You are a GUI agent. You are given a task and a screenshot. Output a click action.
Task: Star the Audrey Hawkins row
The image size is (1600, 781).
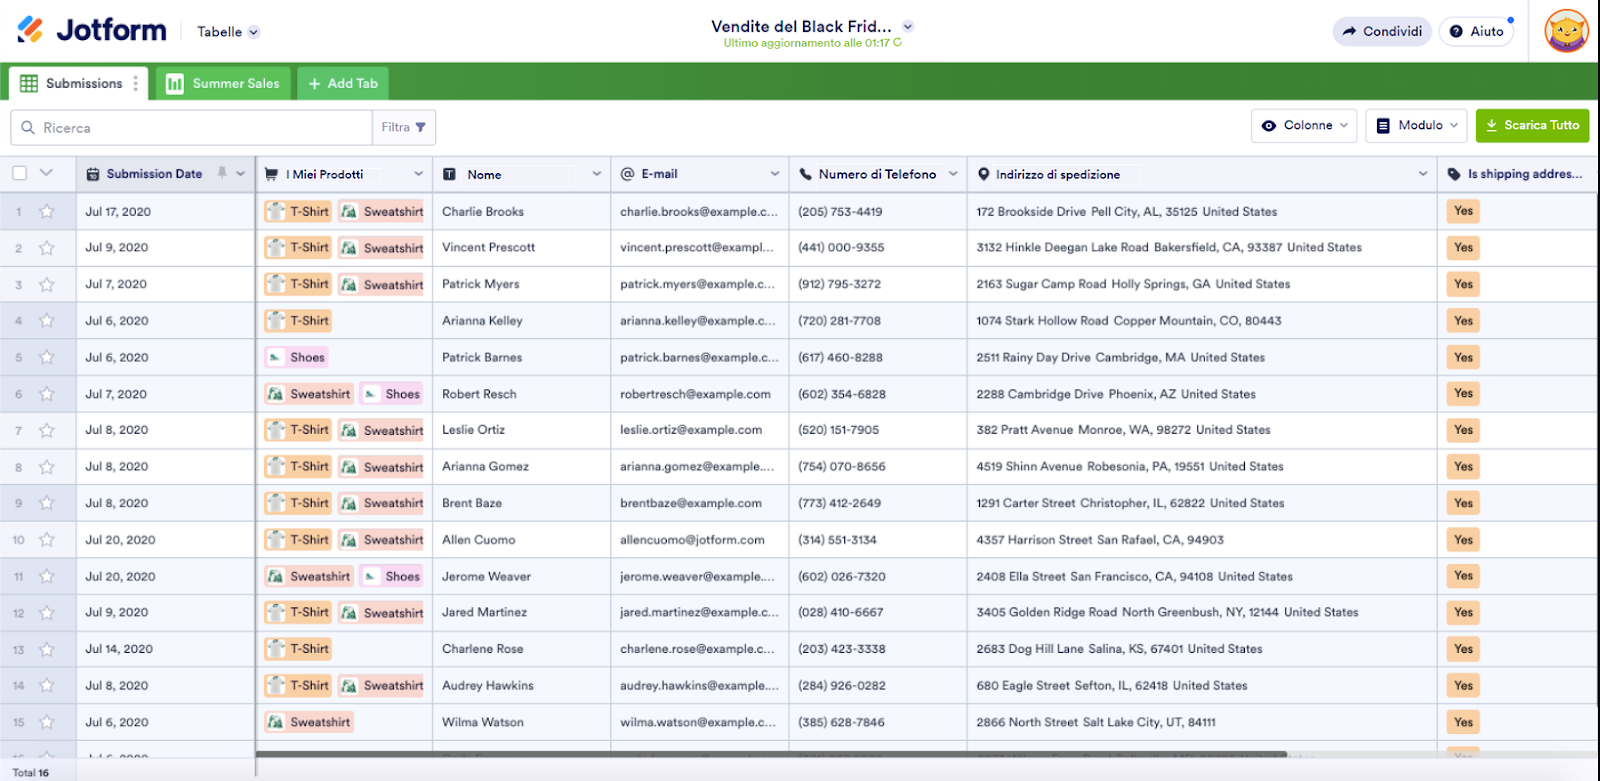pyautogui.click(x=46, y=686)
